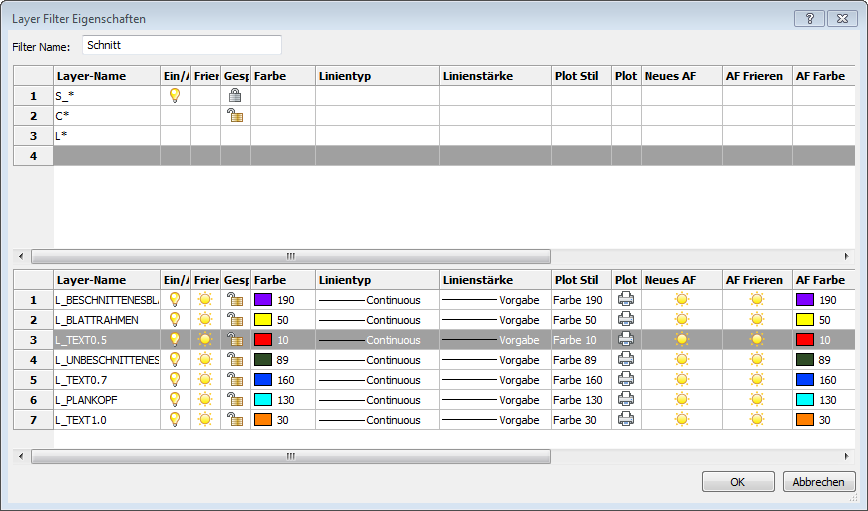Click the purple color swatch 190 in the Farbe column
Screen dimensions: 868x511
[x=264, y=300]
